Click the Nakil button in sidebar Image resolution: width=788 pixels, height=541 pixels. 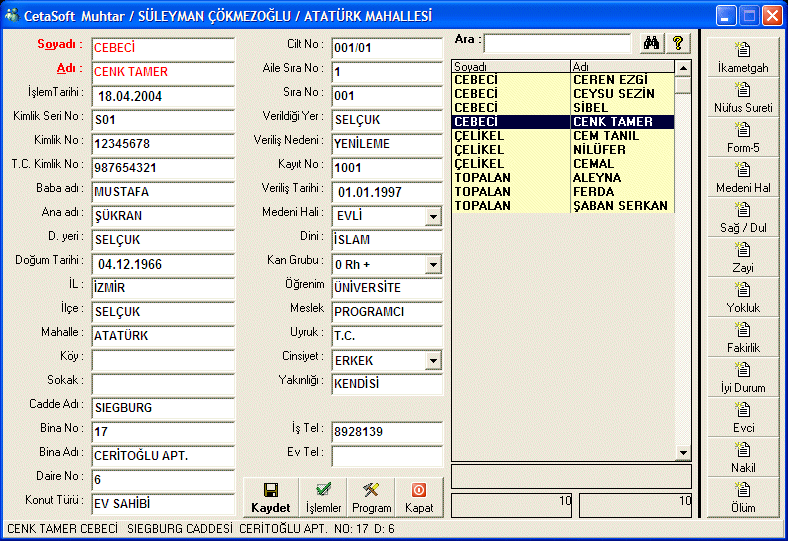click(x=742, y=457)
